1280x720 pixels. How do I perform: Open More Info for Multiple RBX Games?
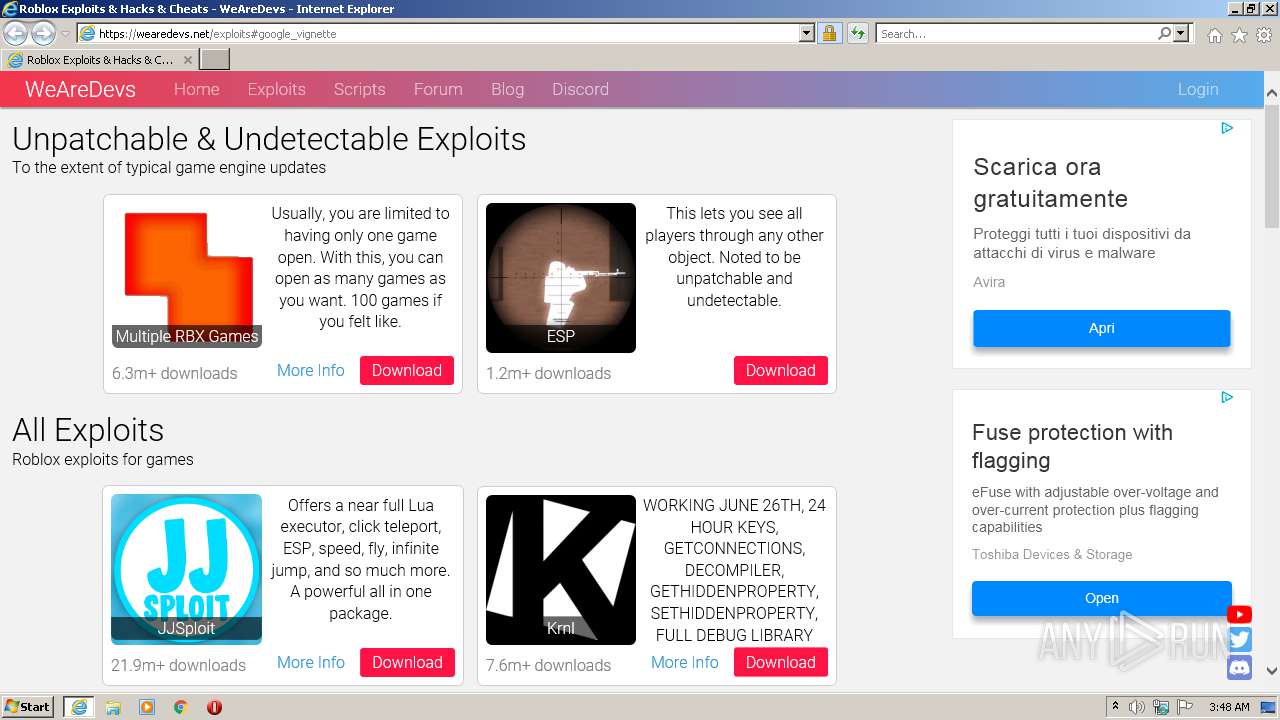(x=311, y=370)
